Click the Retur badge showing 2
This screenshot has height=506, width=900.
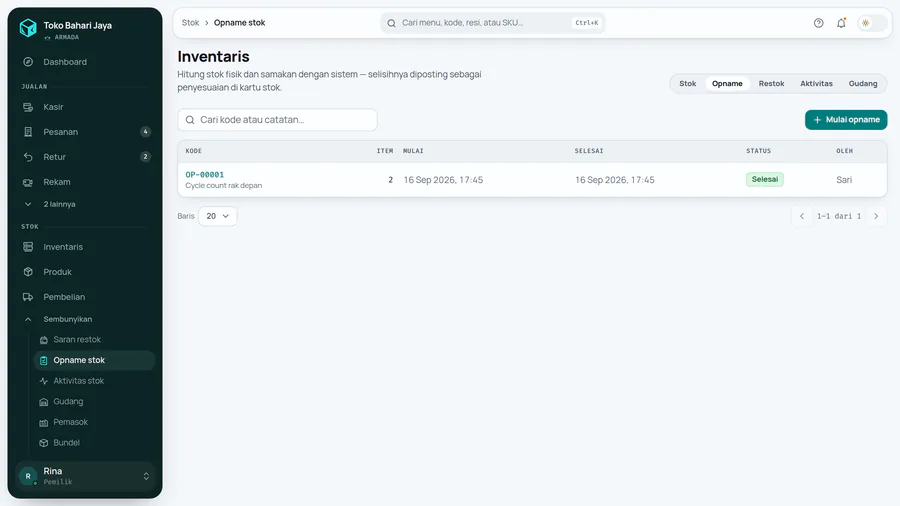click(x=145, y=157)
